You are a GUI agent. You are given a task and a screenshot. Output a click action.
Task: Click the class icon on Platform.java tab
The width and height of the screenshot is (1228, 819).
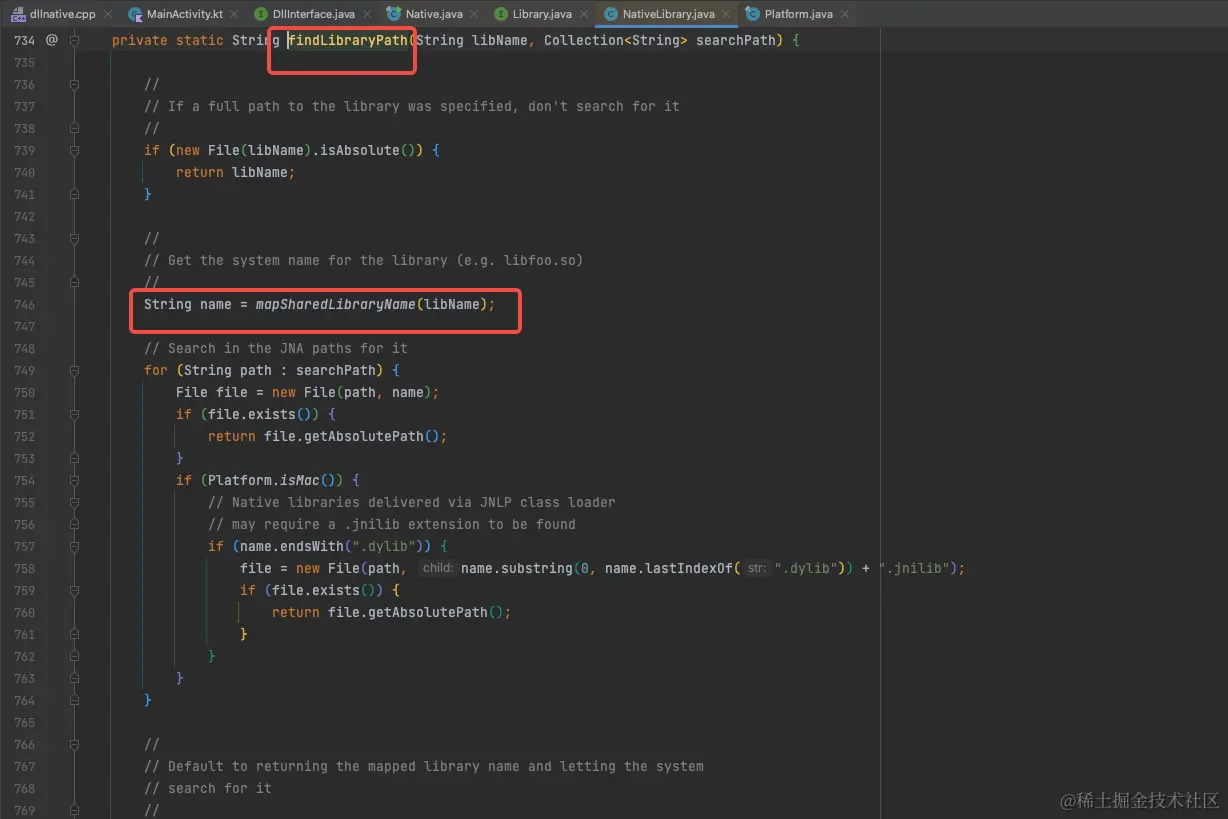click(753, 14)
